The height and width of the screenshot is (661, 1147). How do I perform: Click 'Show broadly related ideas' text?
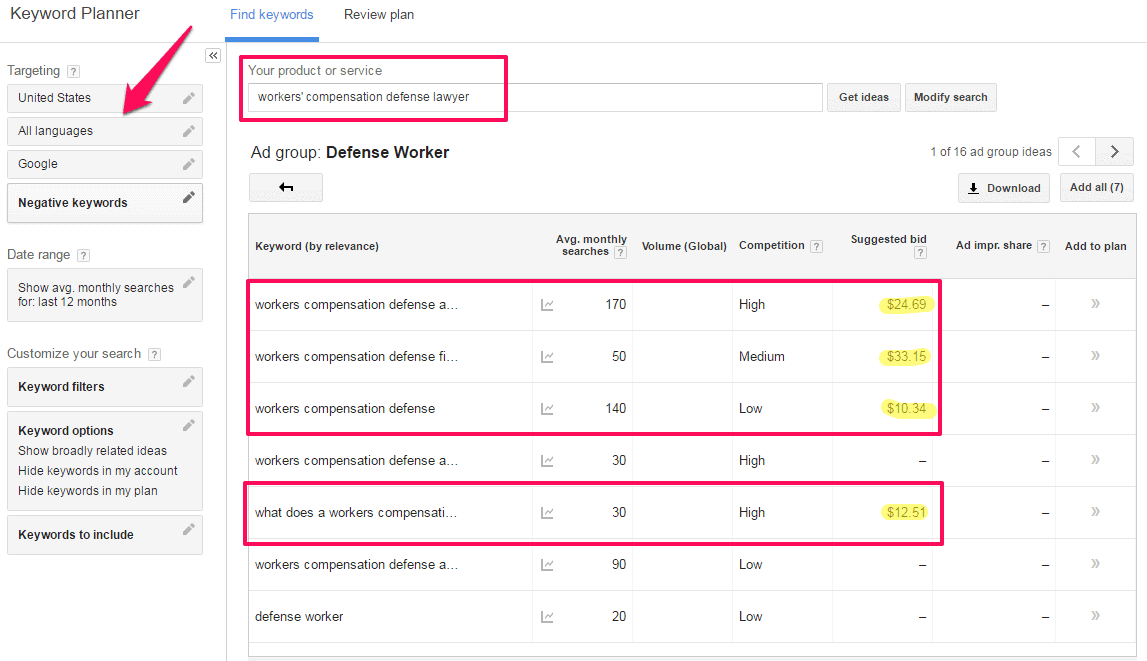92,451
